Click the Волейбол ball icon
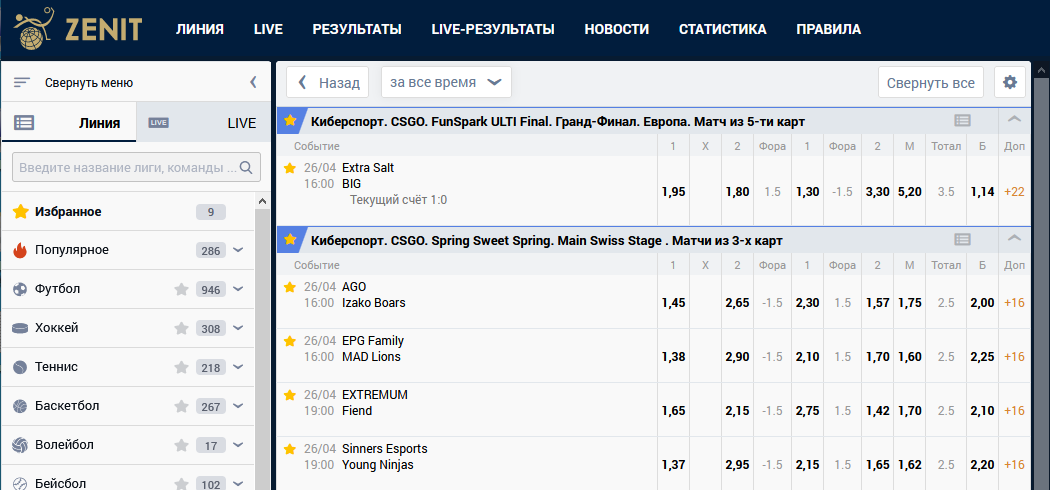Viewport: 1050px width, 490px height. coord(20,444)
